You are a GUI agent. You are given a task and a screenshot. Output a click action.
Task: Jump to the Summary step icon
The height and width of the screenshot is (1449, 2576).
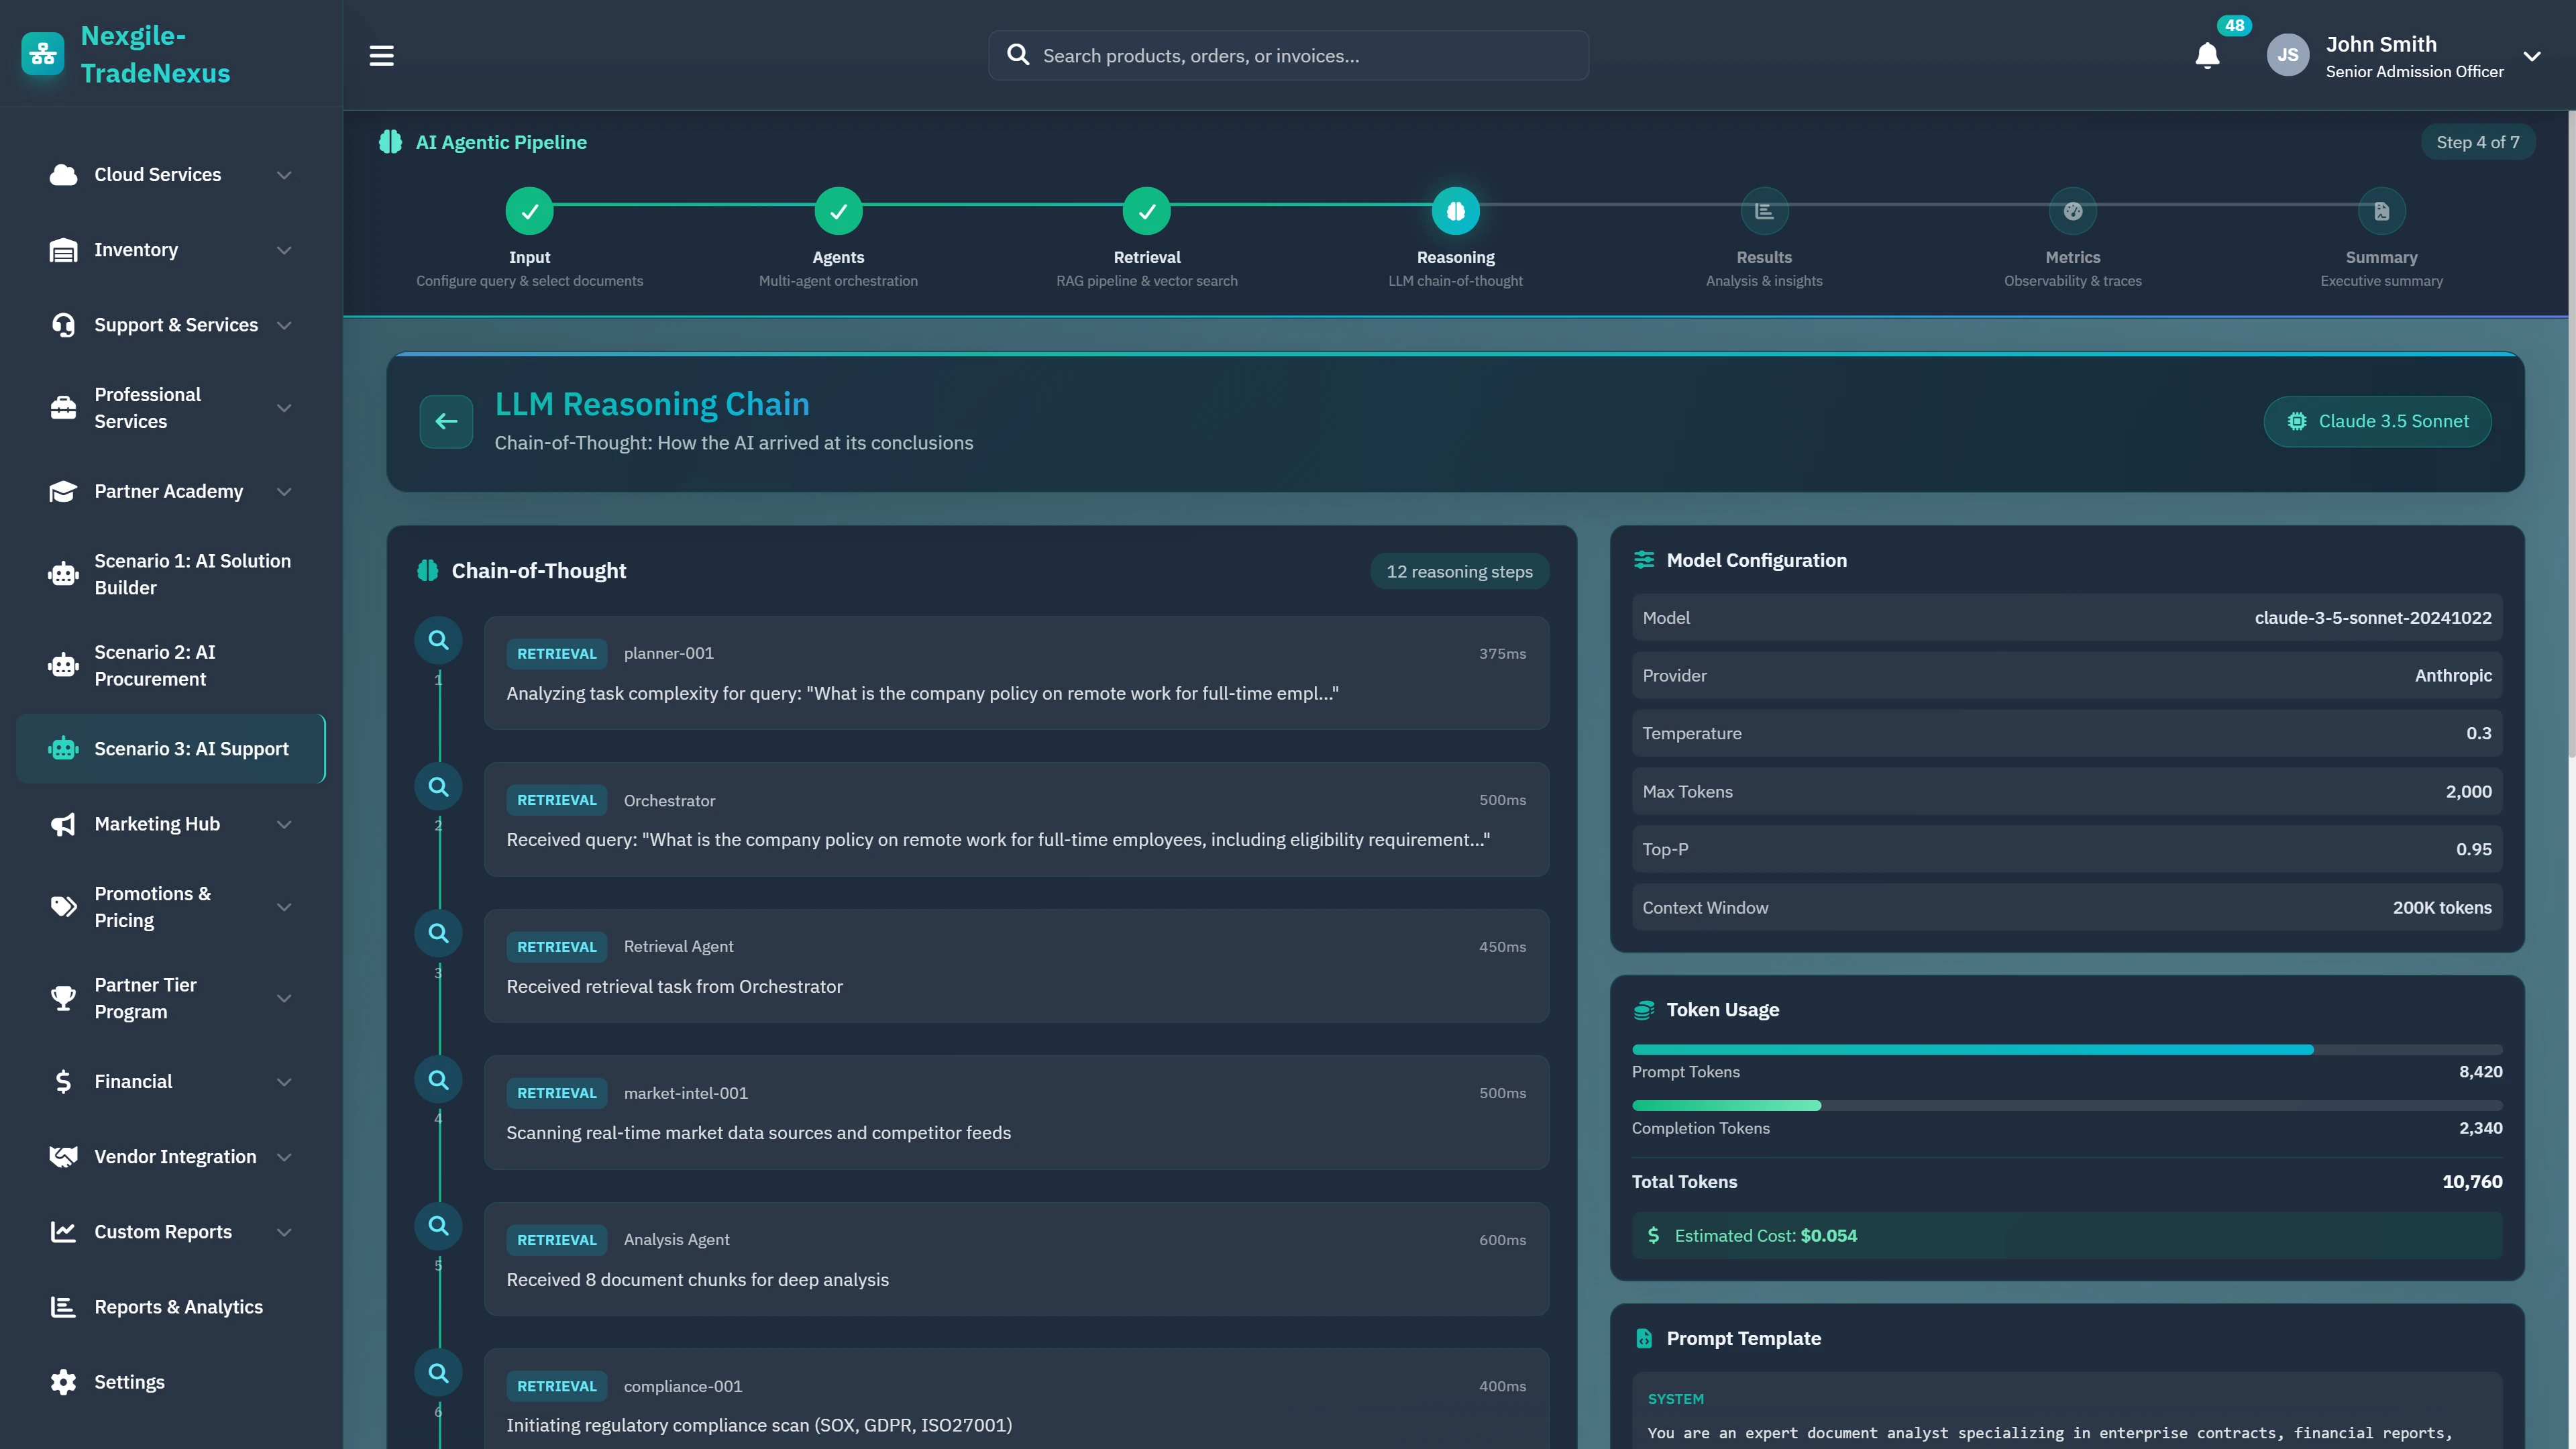[2381, 211]
